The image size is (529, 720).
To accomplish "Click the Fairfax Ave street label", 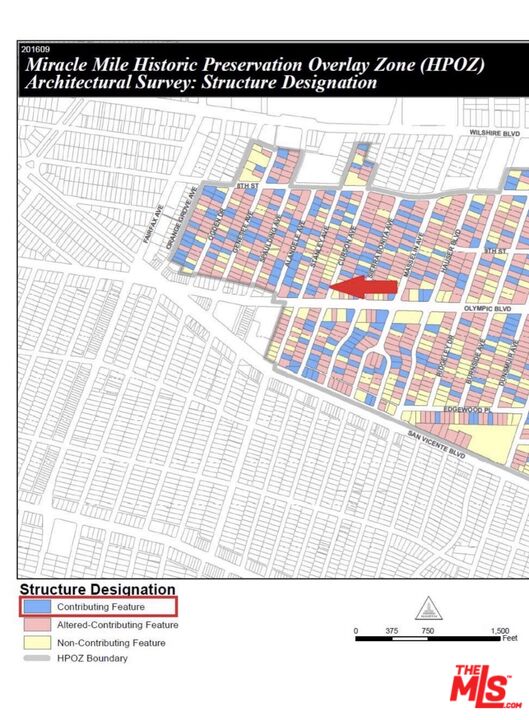I will [x=153, y=224].
